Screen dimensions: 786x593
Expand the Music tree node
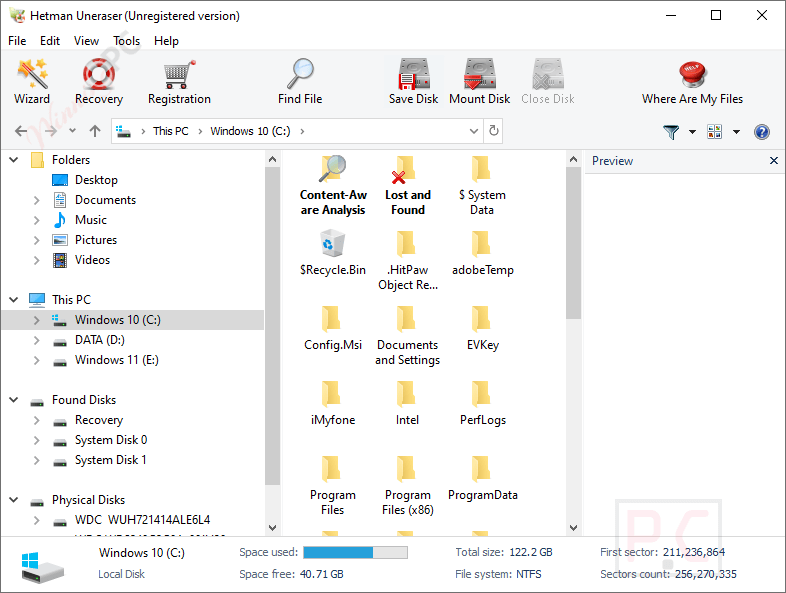[37, 220]
